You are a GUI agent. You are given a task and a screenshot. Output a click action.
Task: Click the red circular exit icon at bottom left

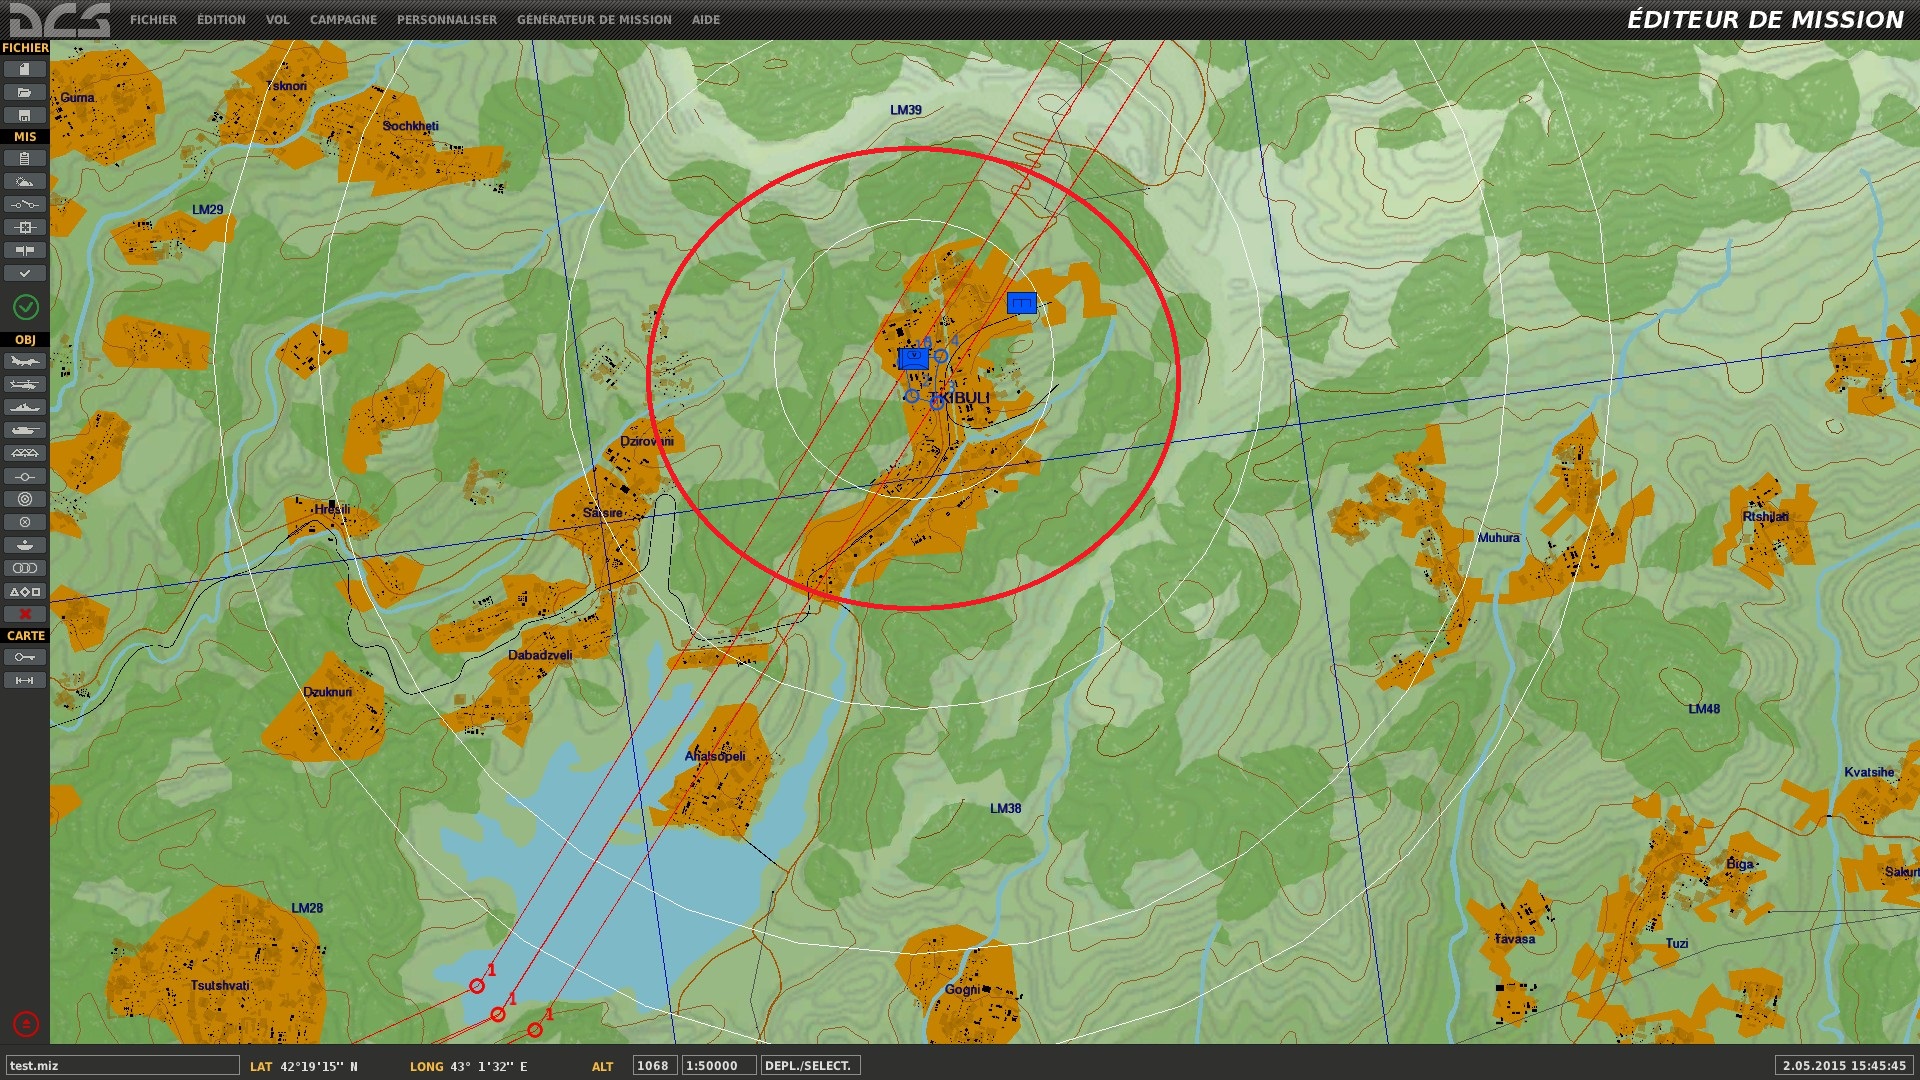coord(26,1024)
